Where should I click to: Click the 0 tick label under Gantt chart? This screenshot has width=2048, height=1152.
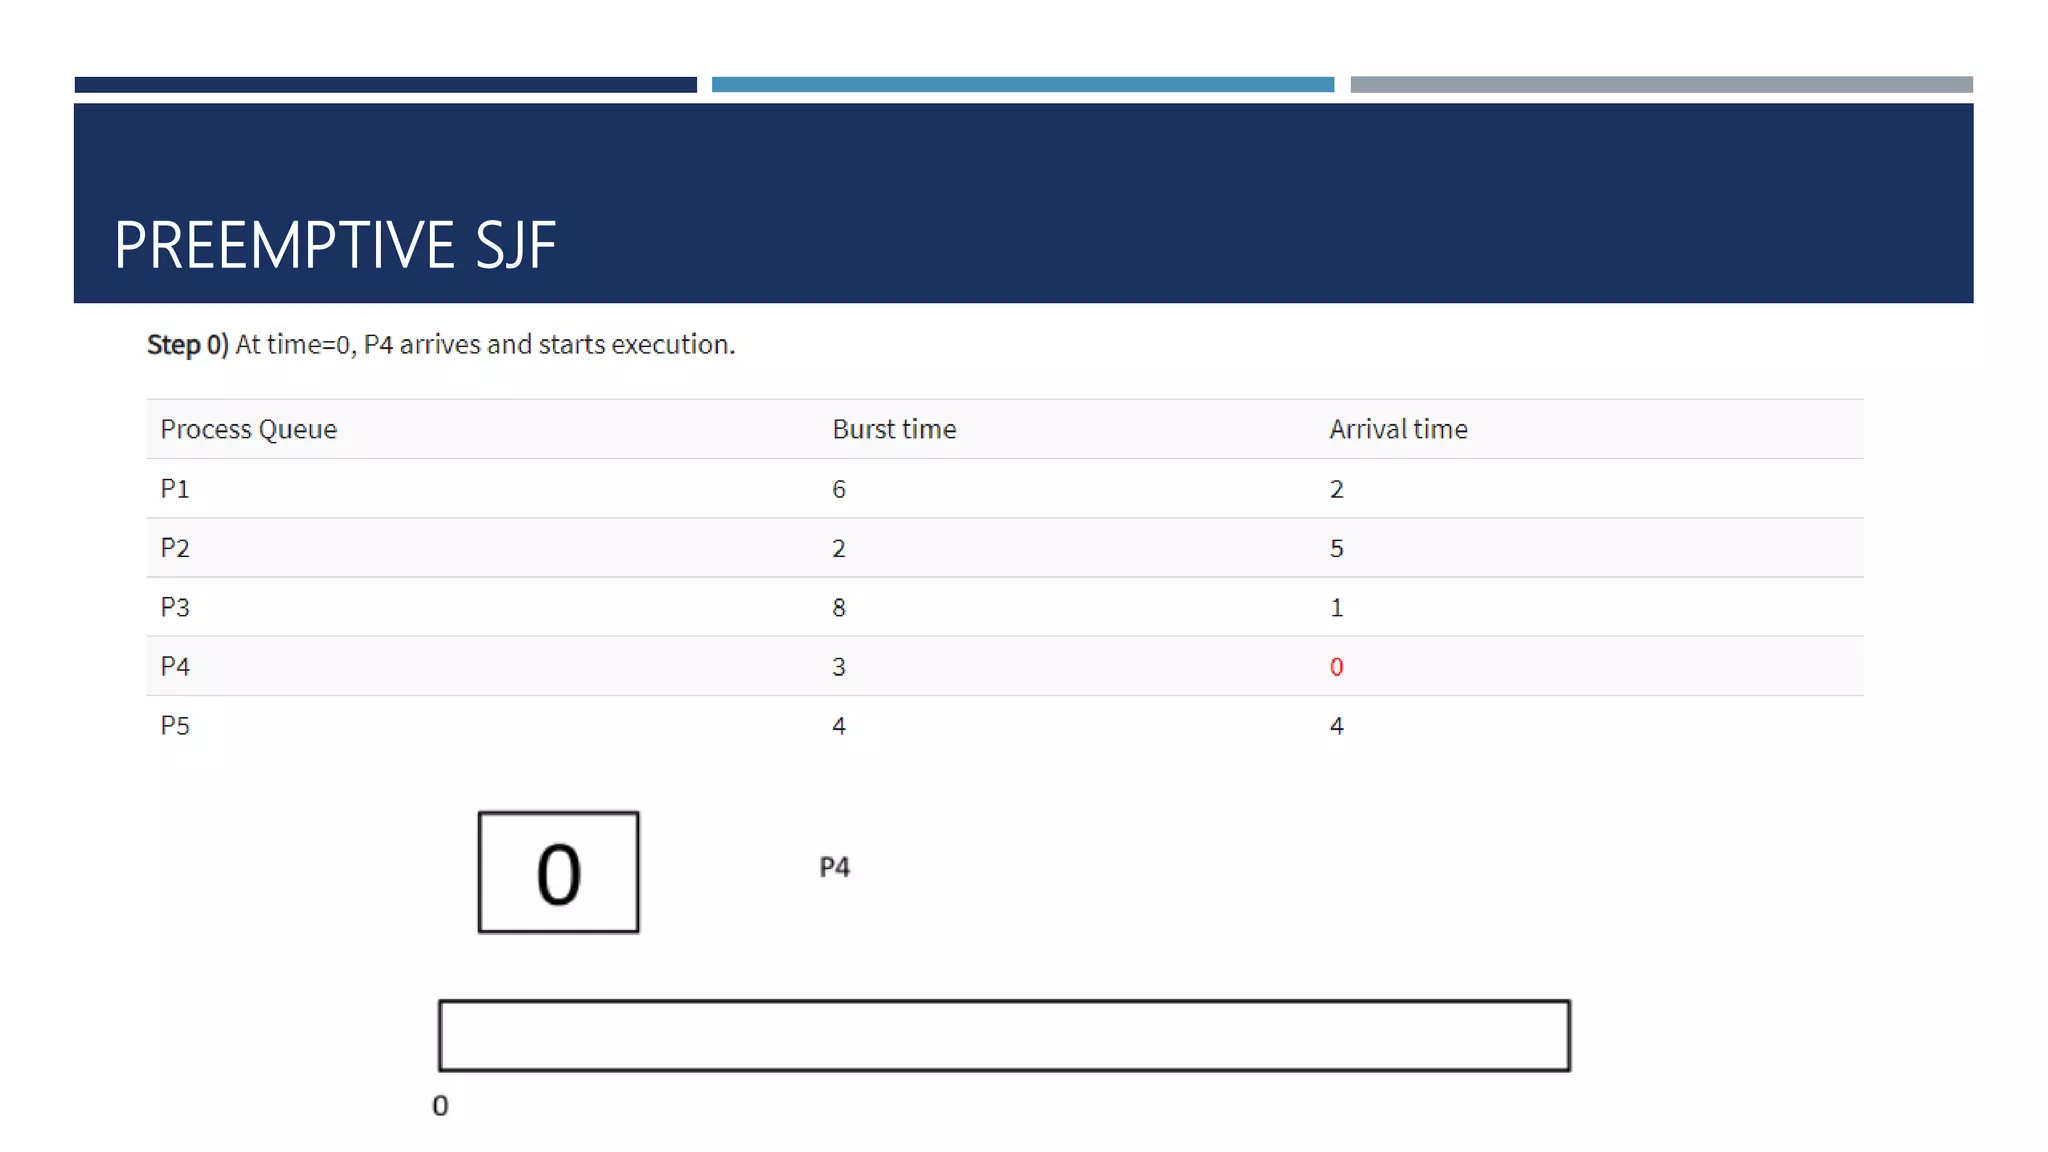click(440, 1105)
